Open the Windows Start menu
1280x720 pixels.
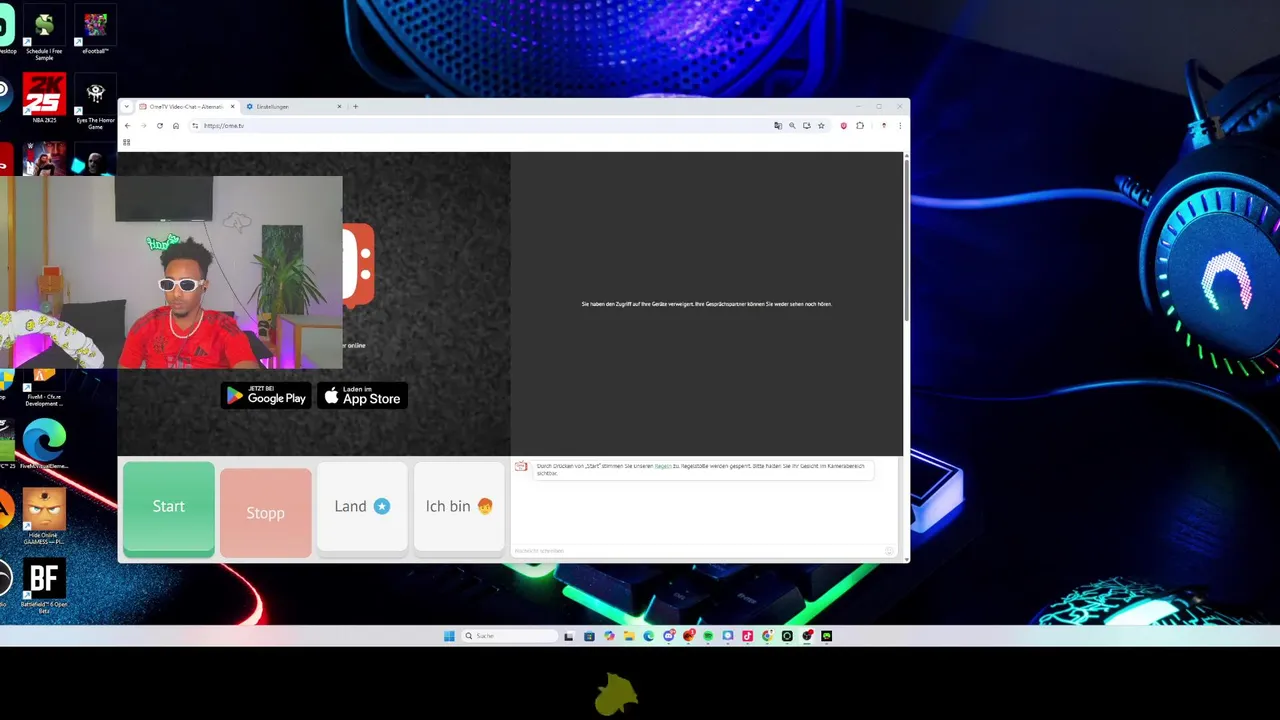[449, 636]
